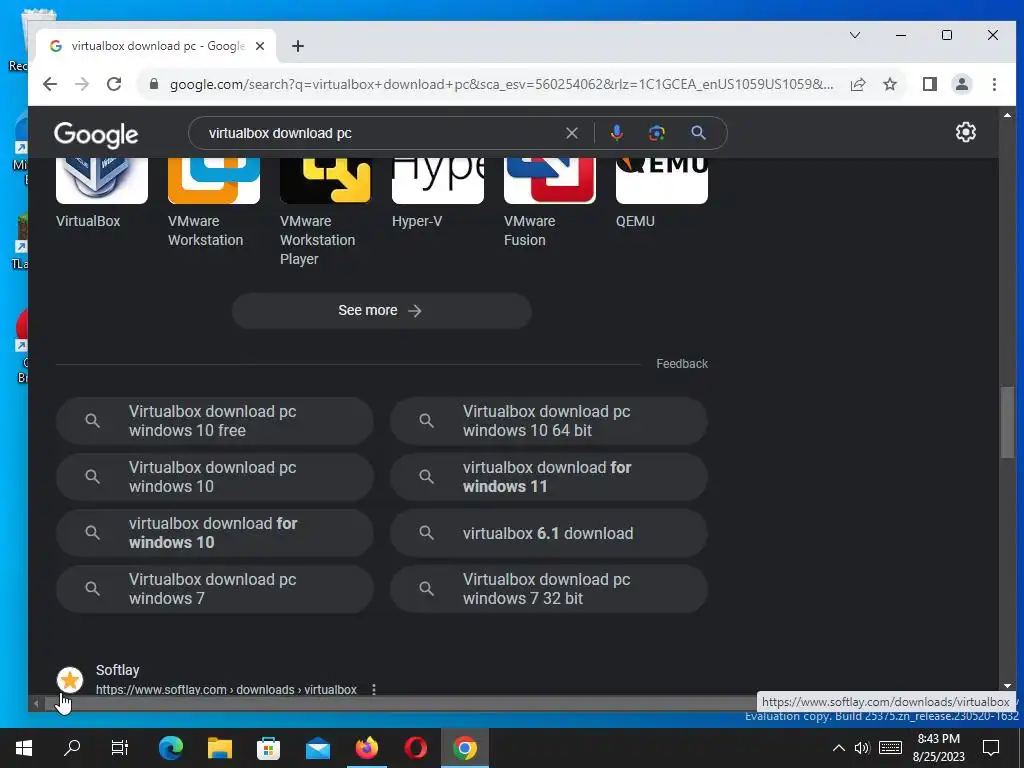Click the Chrome taskbar icon
The image size is (1024, 768).
[x=464, y=748]
